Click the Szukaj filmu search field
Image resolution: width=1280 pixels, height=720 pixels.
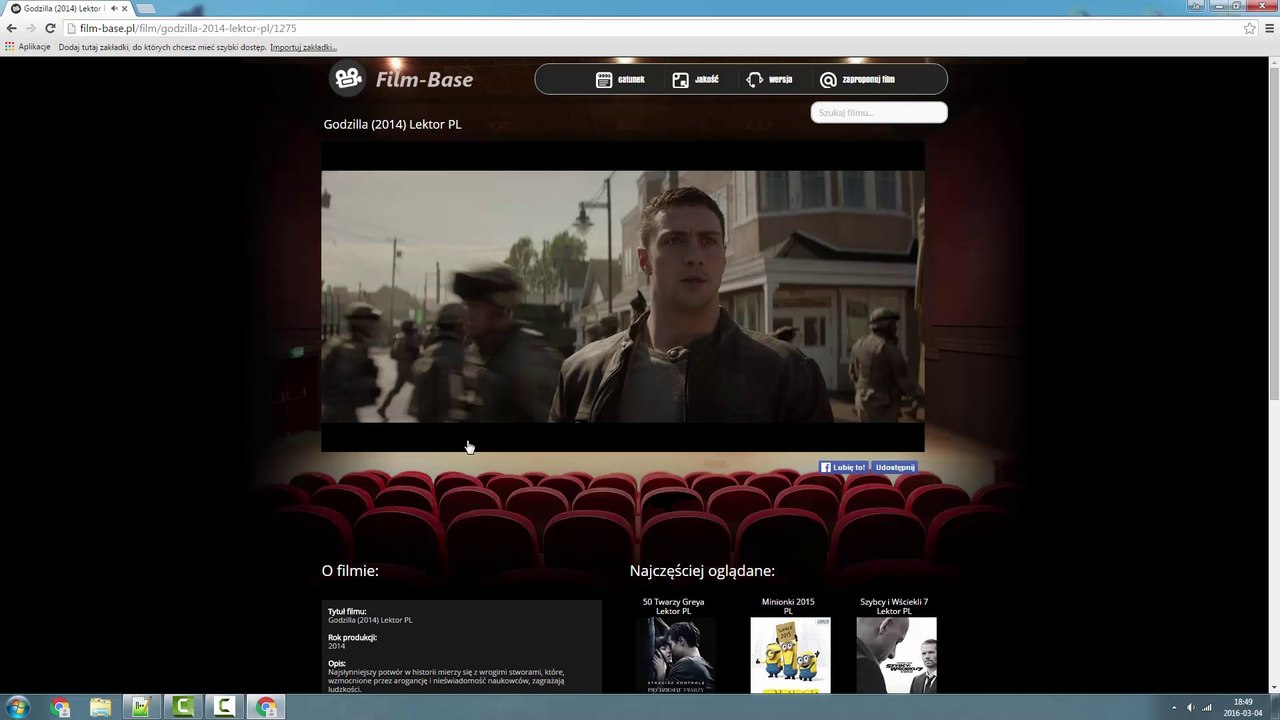(x=879, y=112)
